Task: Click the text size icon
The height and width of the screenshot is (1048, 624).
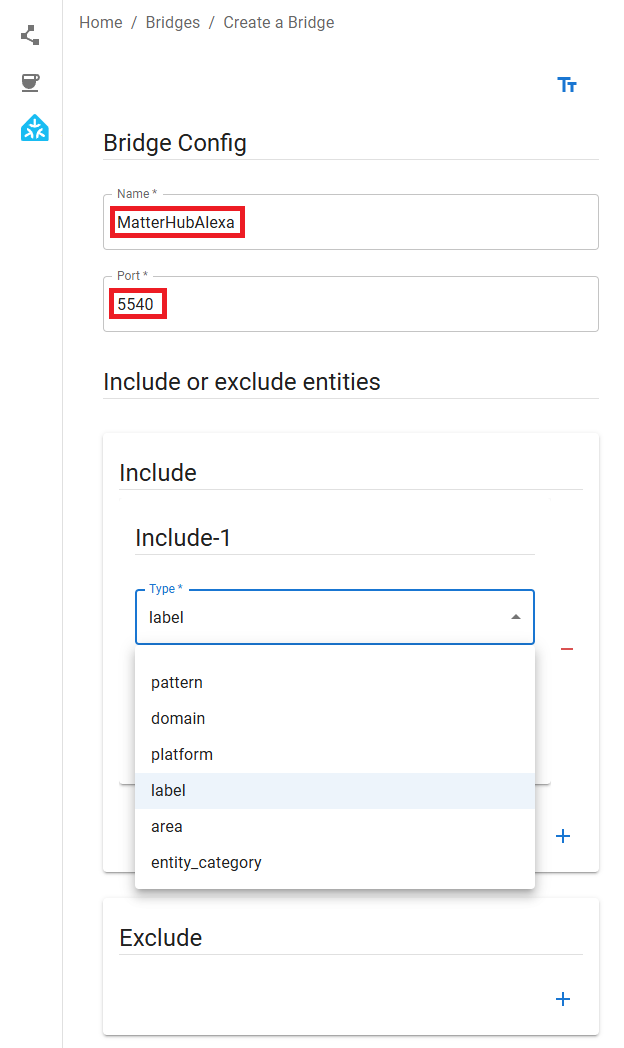Action: click(567, 85)
